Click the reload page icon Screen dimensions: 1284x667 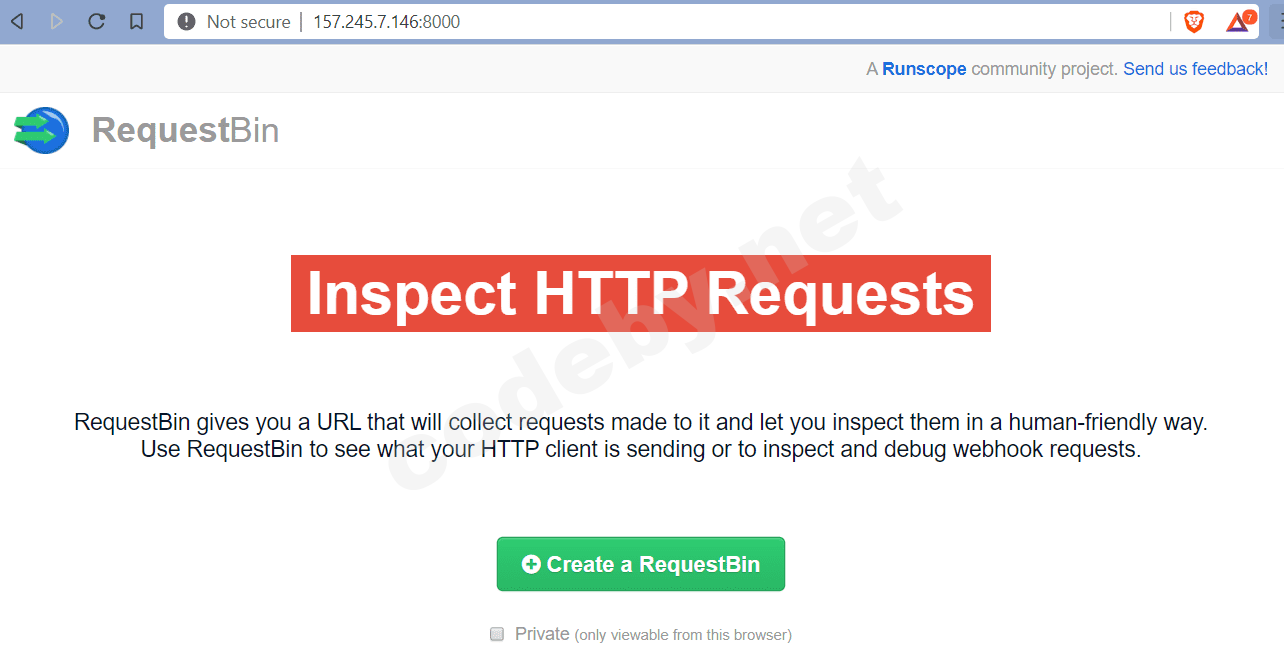click(96, 20)
